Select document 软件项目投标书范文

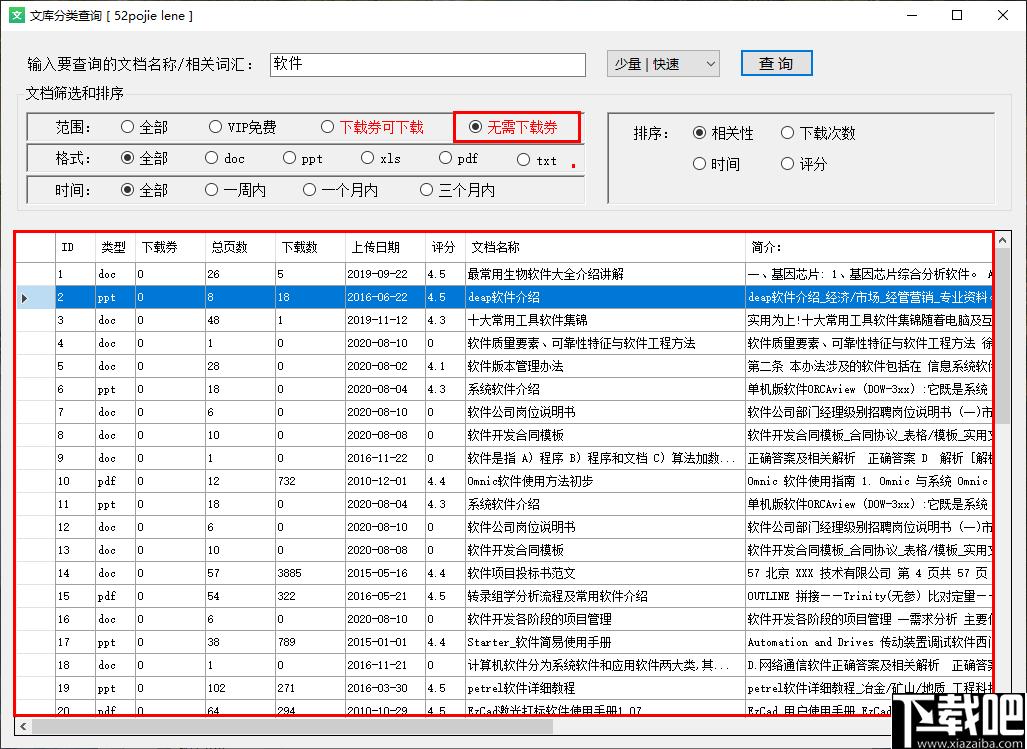[605, 573]
